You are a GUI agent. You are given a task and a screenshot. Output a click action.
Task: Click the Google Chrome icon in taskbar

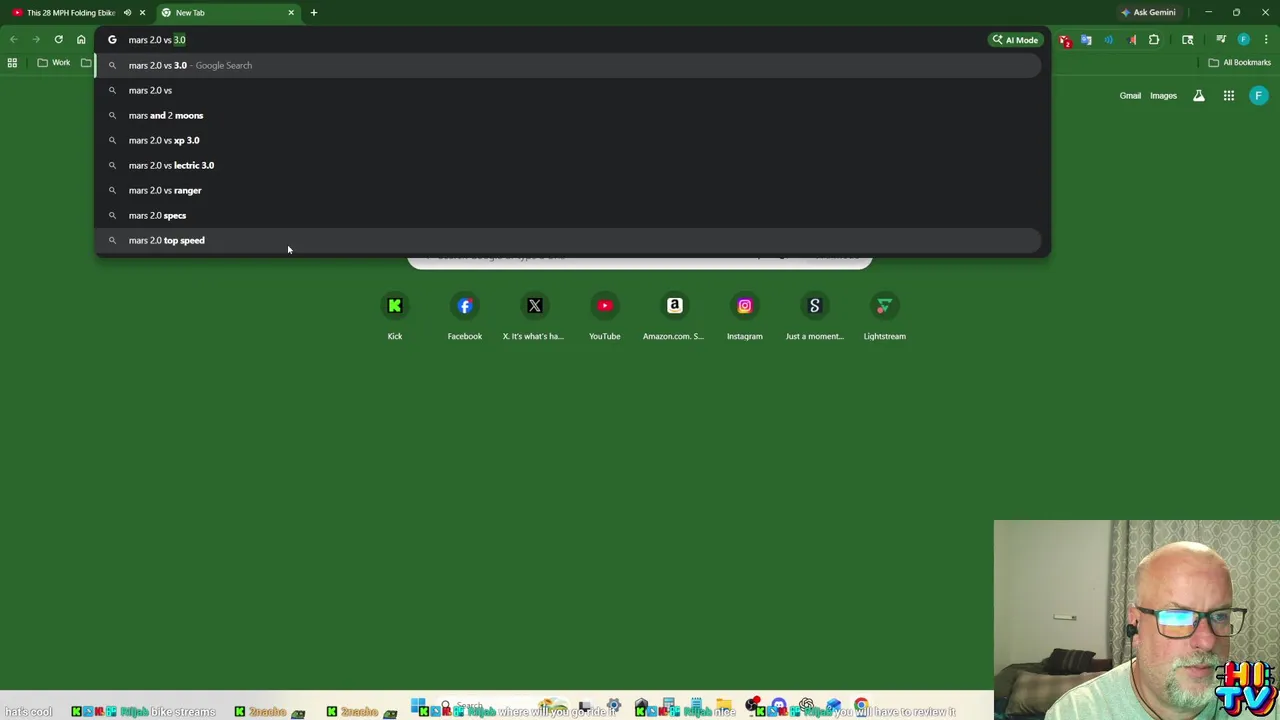click(x=861, y=707)
